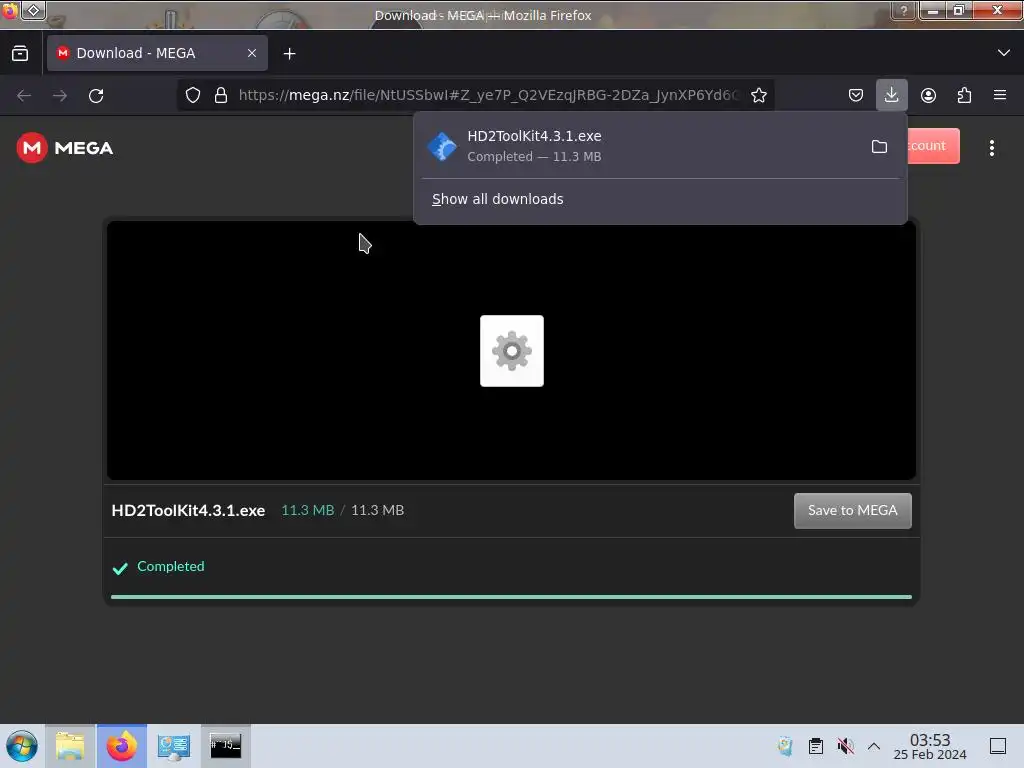Image resolution: width=1024 pixels, height=768 pixels.
Task: Open file explorer from taskbar
Action: (70, 746)
